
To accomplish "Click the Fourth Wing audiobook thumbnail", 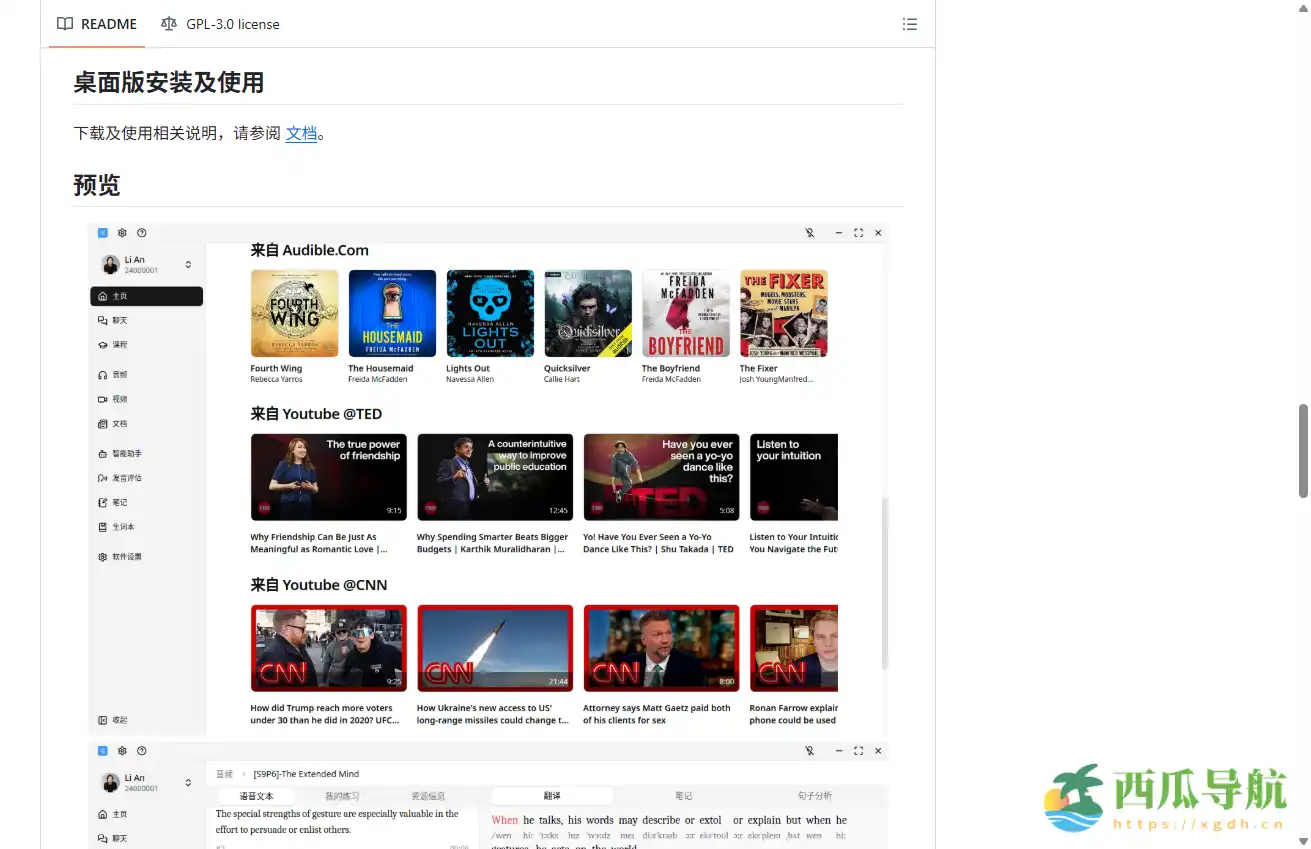I will (294, 312).
